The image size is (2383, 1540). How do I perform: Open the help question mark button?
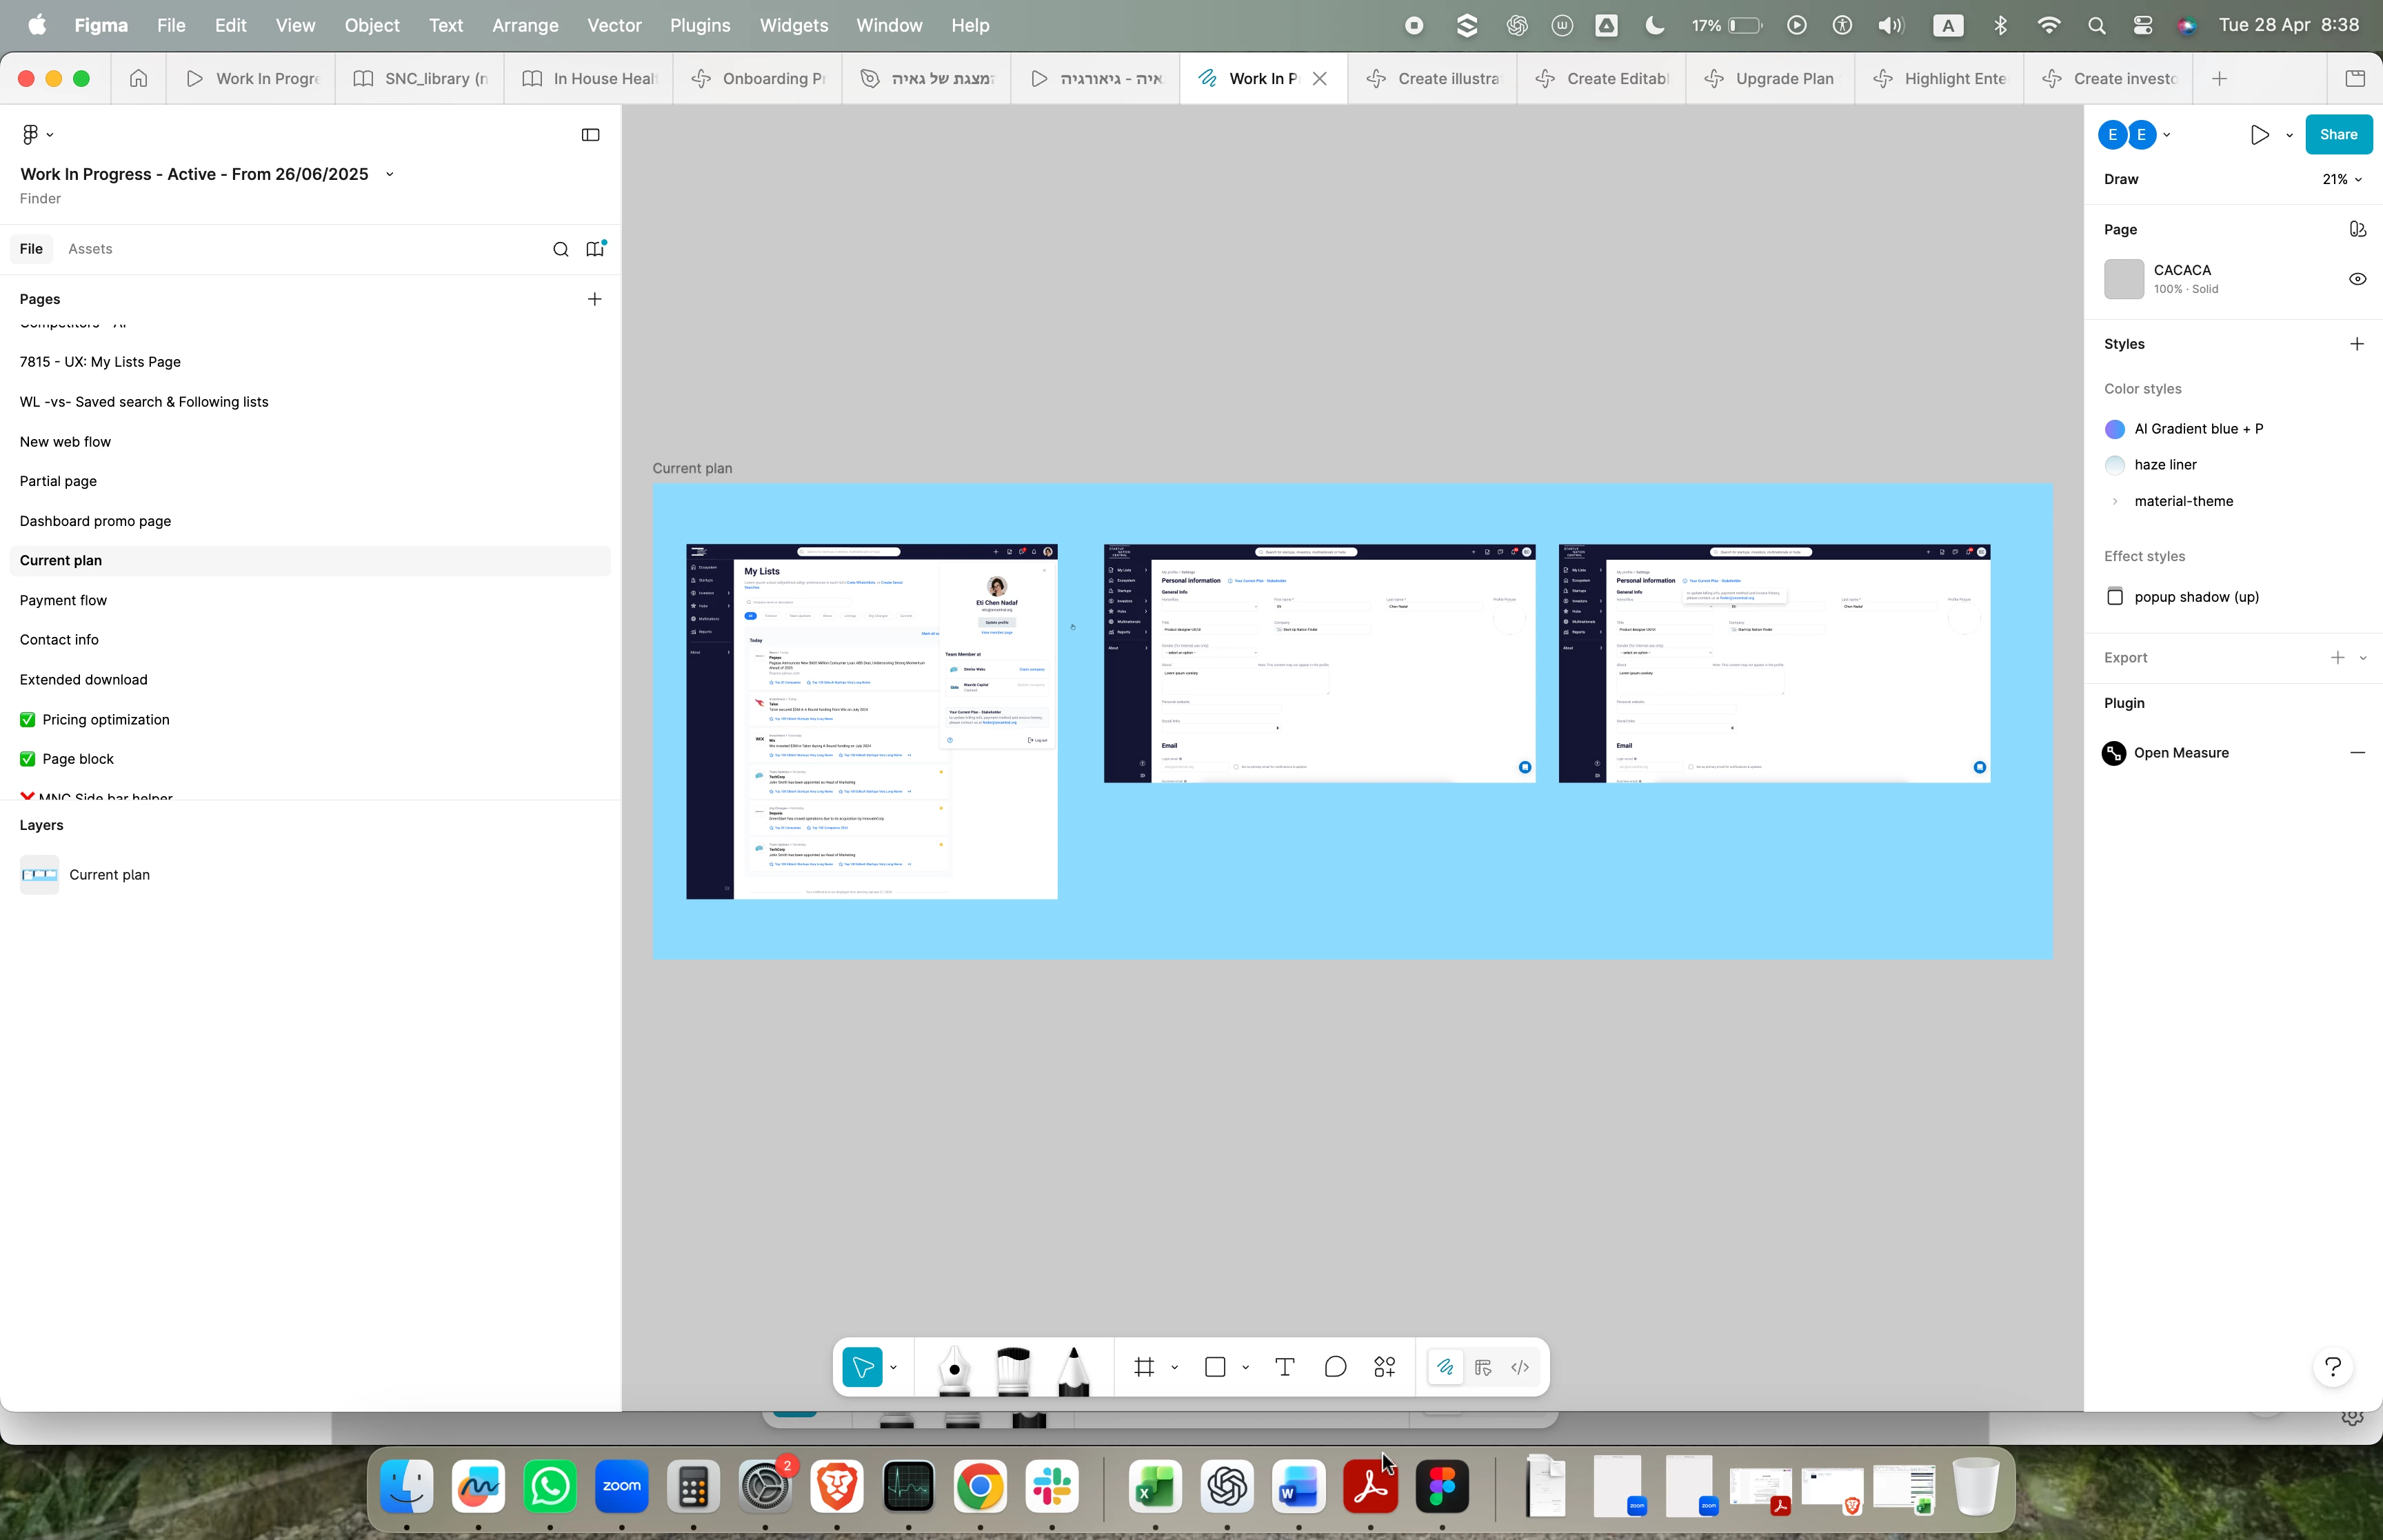click(x=2333, y=1367)
